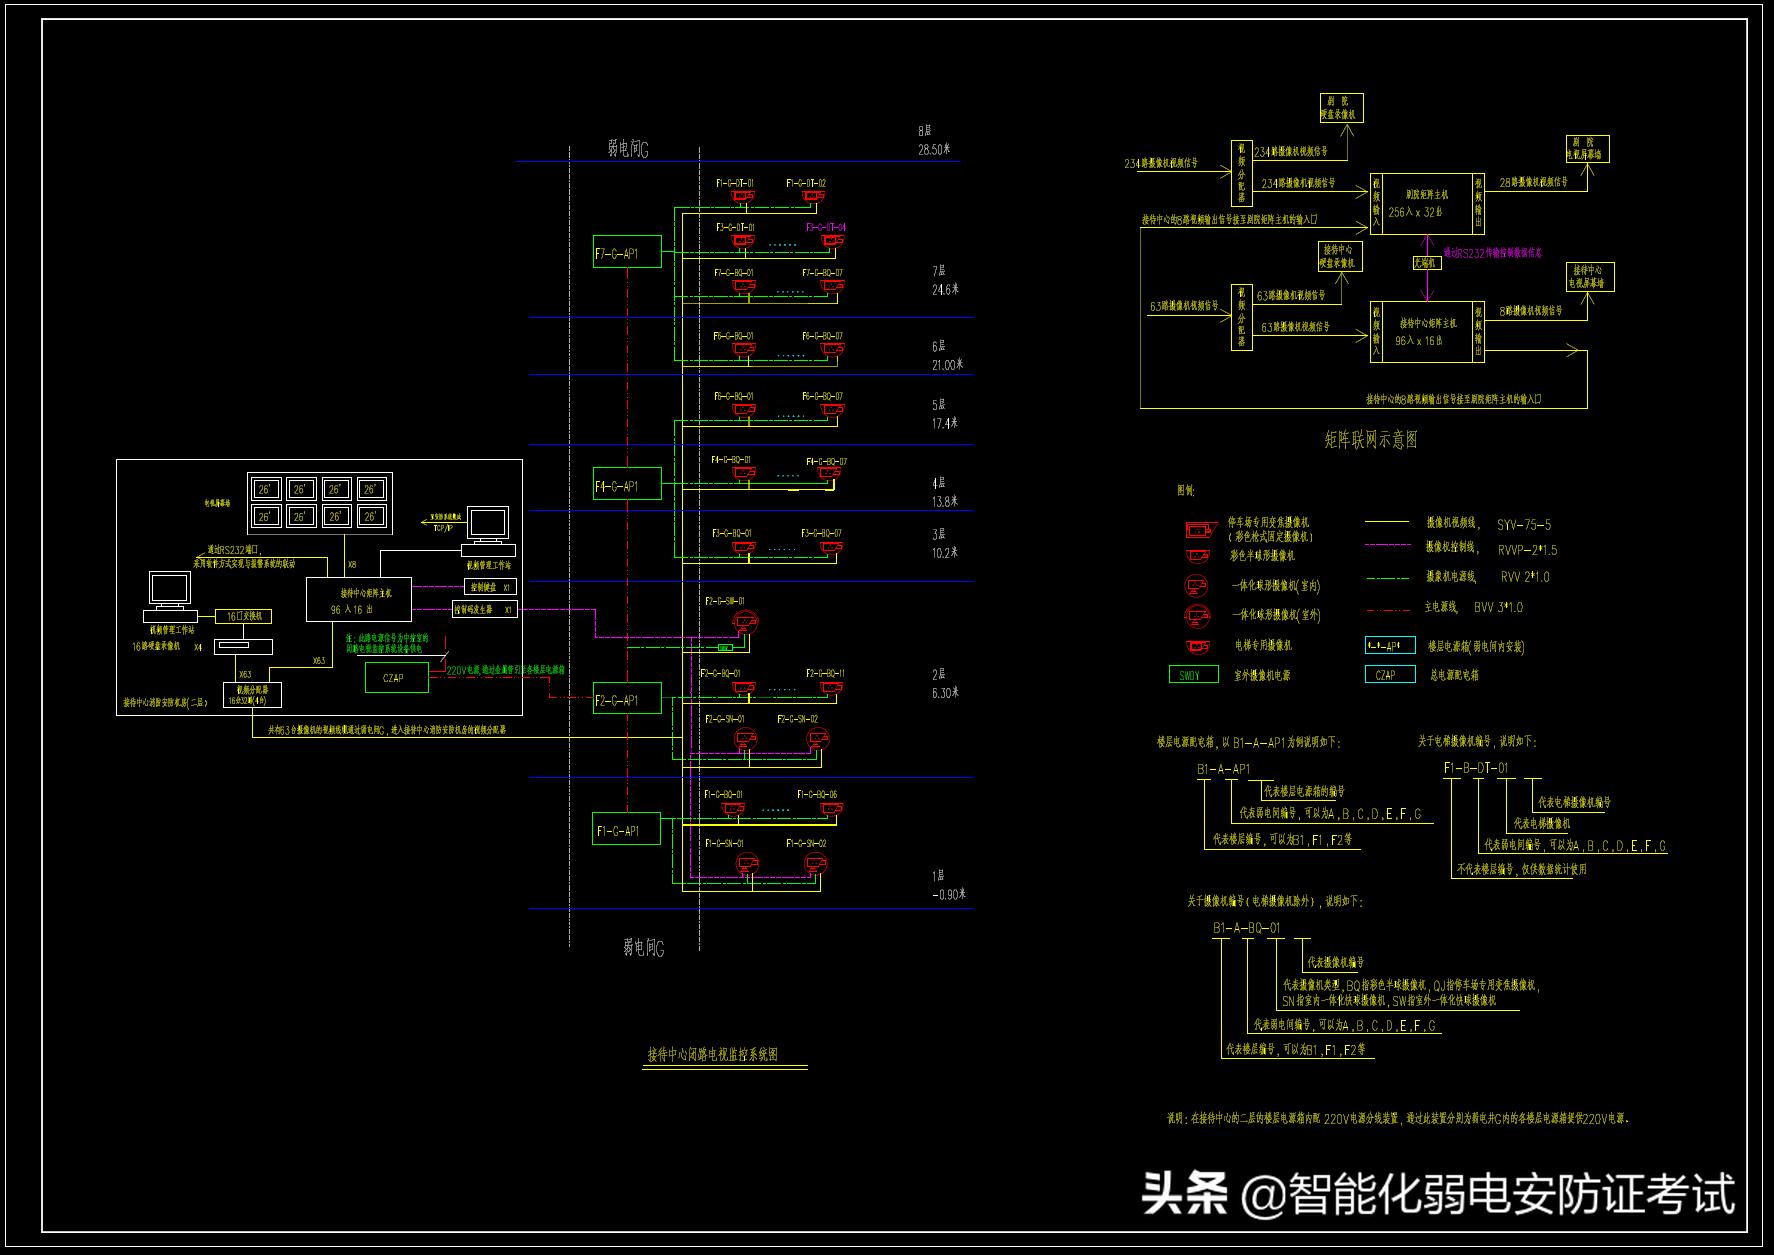Click the cyan CZAP legend box
Image resolution: width=1774 pixels, height=1255 pixels.
(x=1391, y=675)
